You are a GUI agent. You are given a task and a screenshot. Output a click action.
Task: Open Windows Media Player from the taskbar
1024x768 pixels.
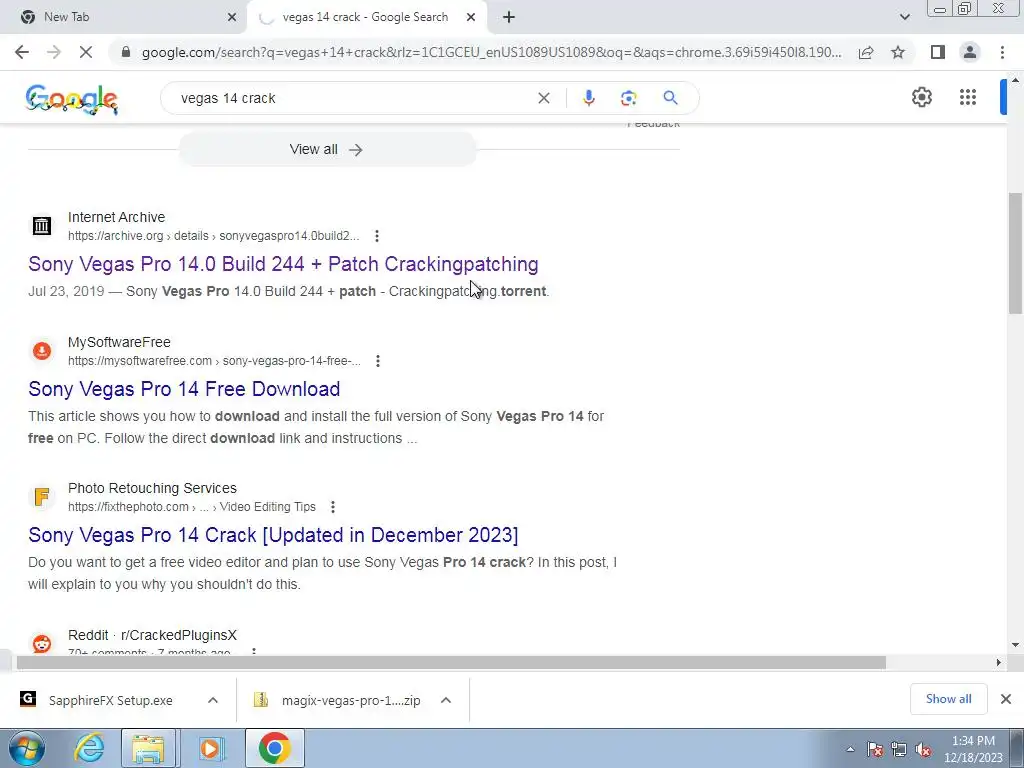pyautogui.click(x=210, y=748)
